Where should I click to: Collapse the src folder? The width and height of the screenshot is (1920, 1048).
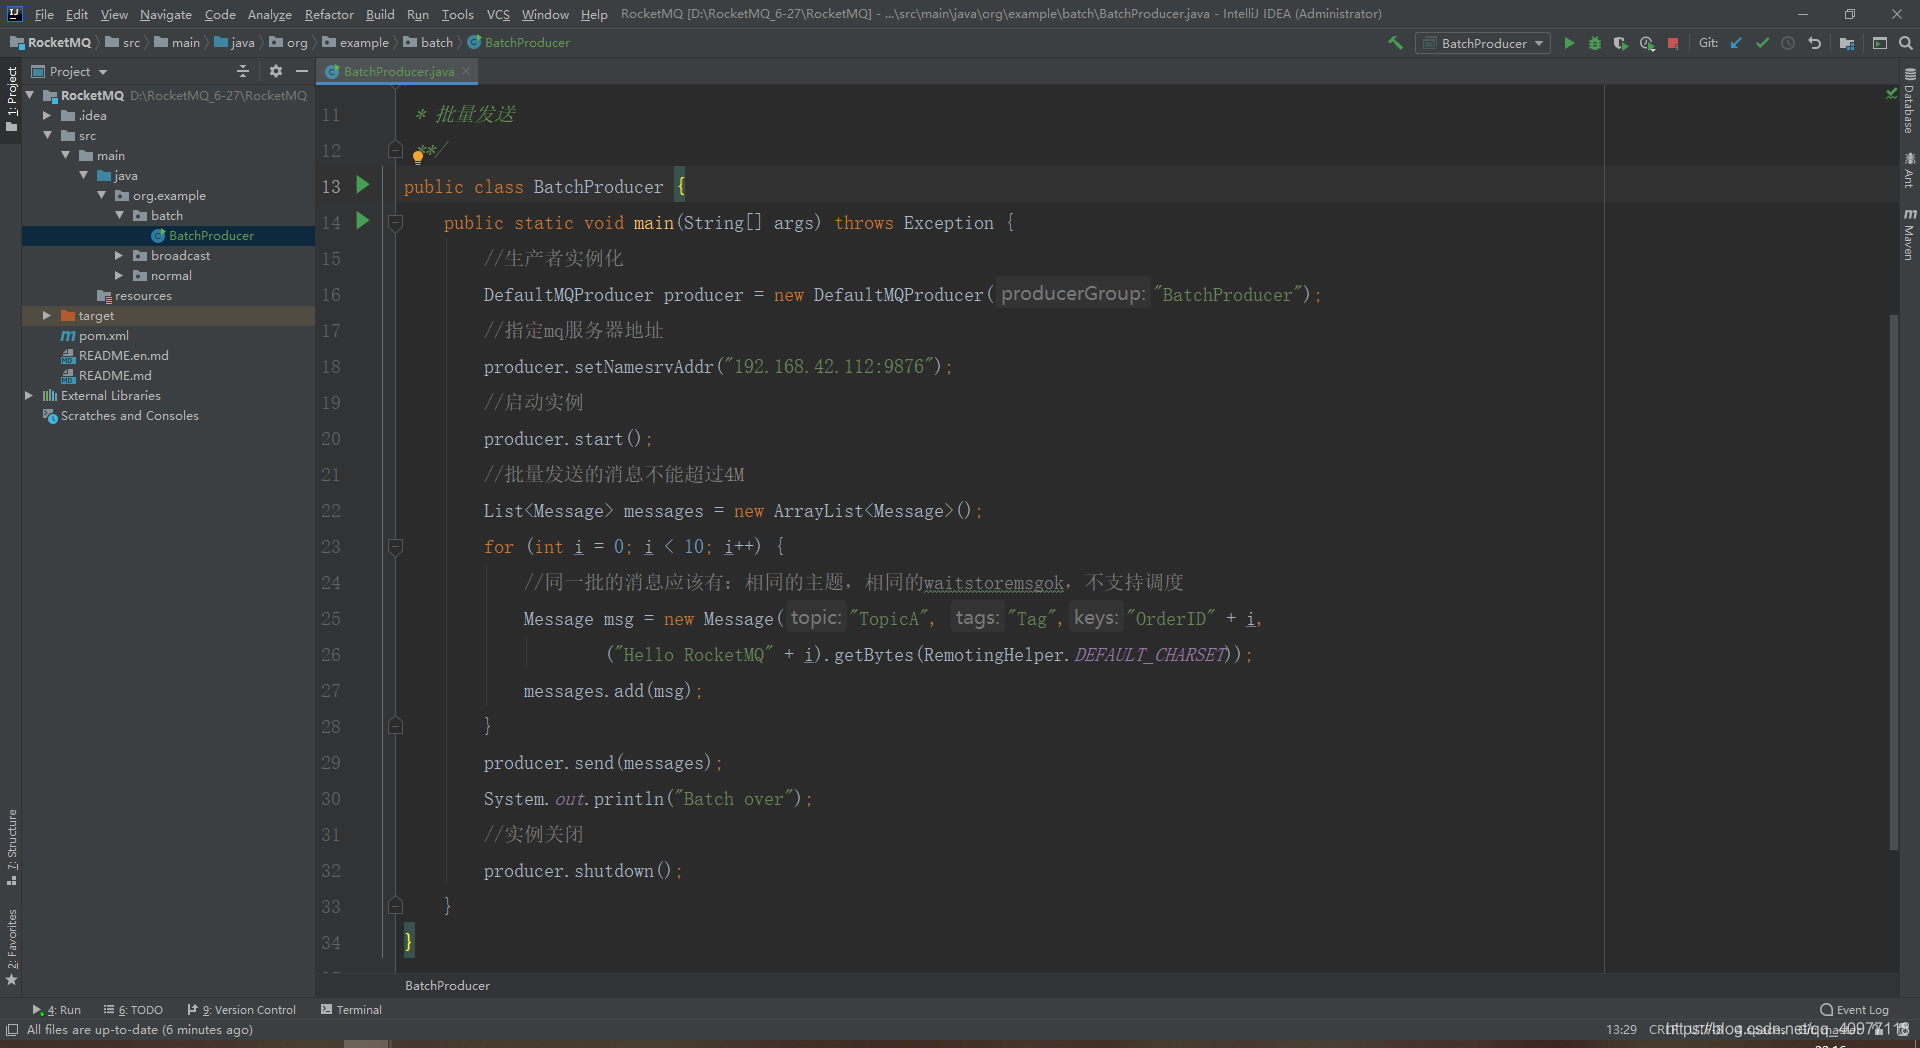tap(47, 135)
